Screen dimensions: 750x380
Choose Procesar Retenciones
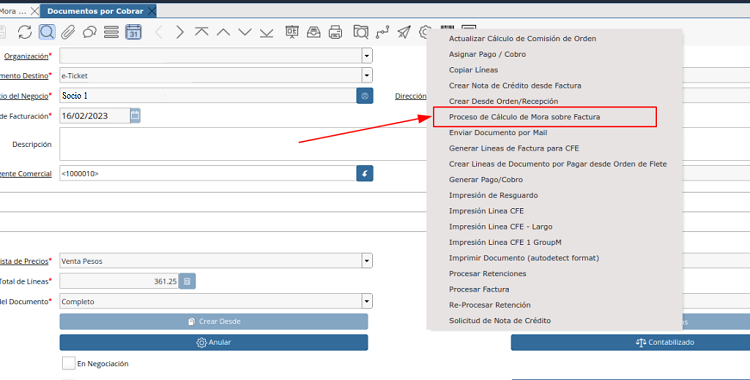(487, 274)
